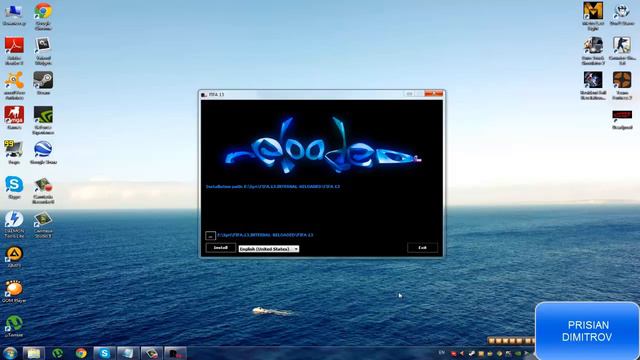Close the FIFA 13 installer window
Screen dimensions: 640x360
tap(433, 94)
